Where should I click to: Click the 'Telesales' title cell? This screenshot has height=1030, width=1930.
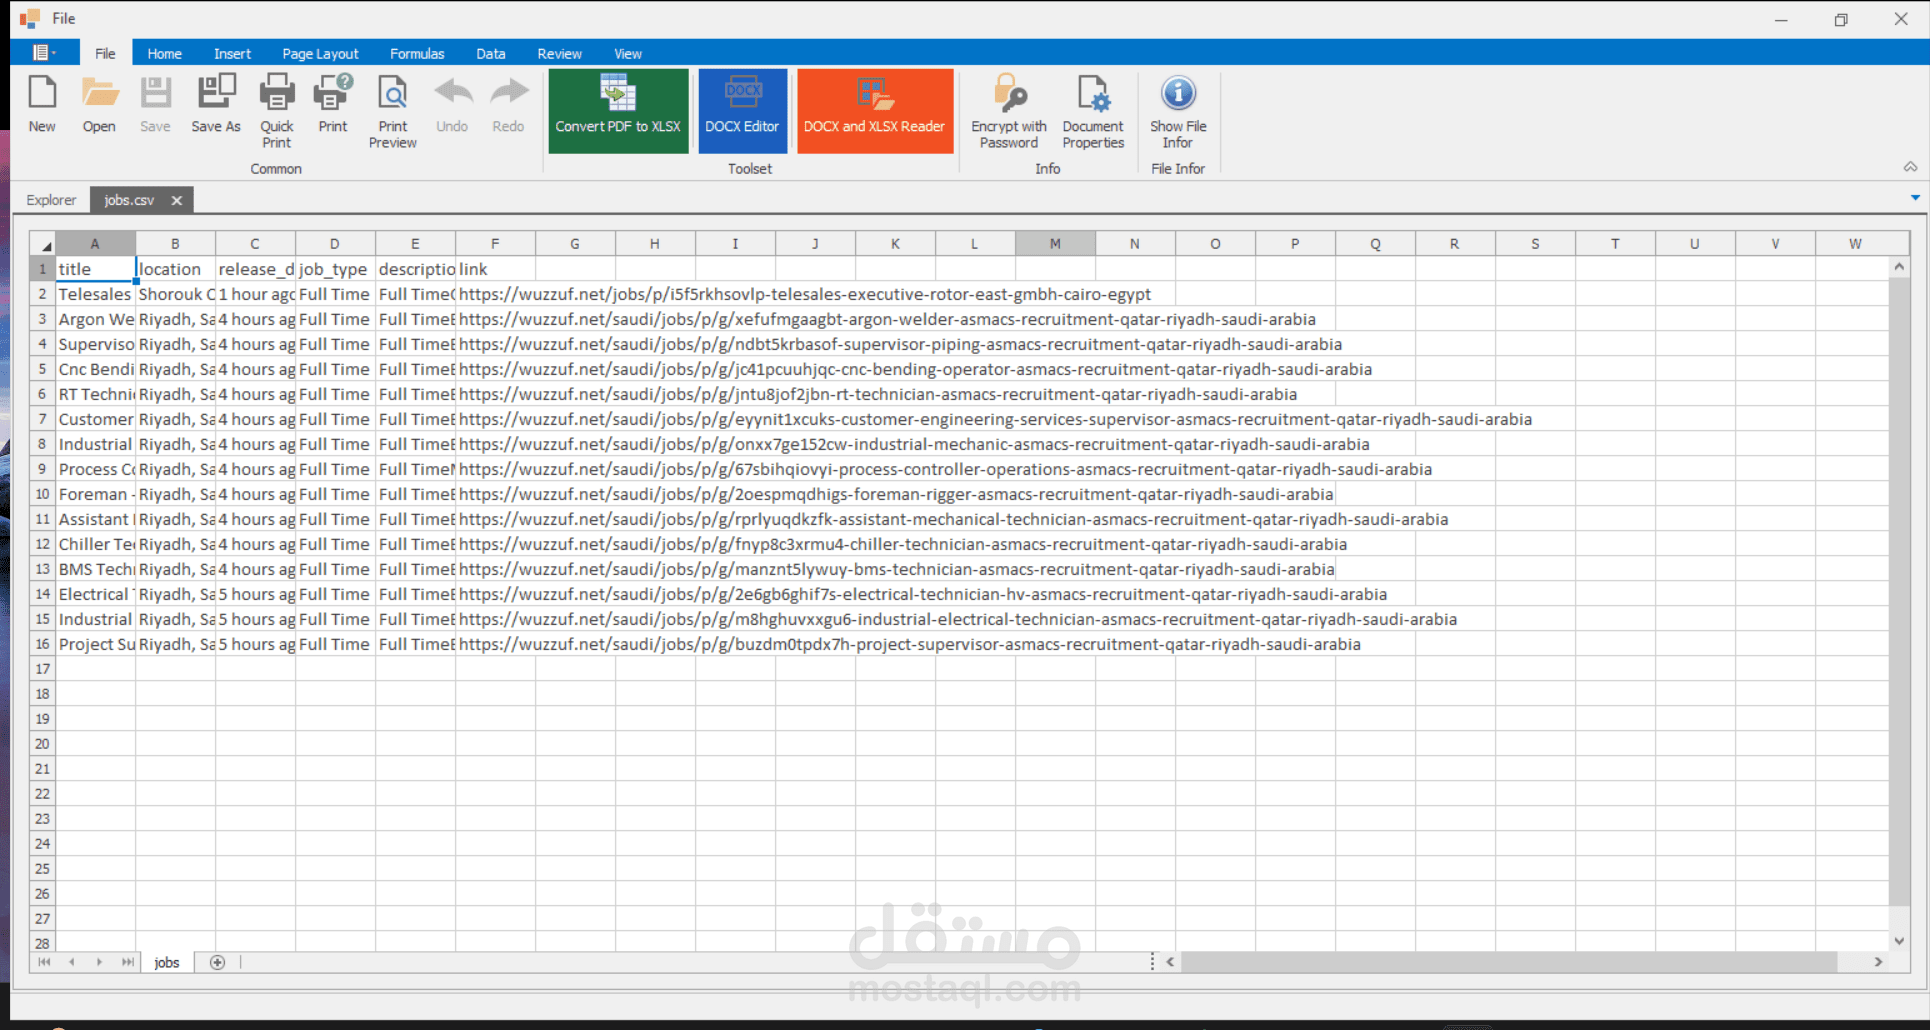coord(95,294)
